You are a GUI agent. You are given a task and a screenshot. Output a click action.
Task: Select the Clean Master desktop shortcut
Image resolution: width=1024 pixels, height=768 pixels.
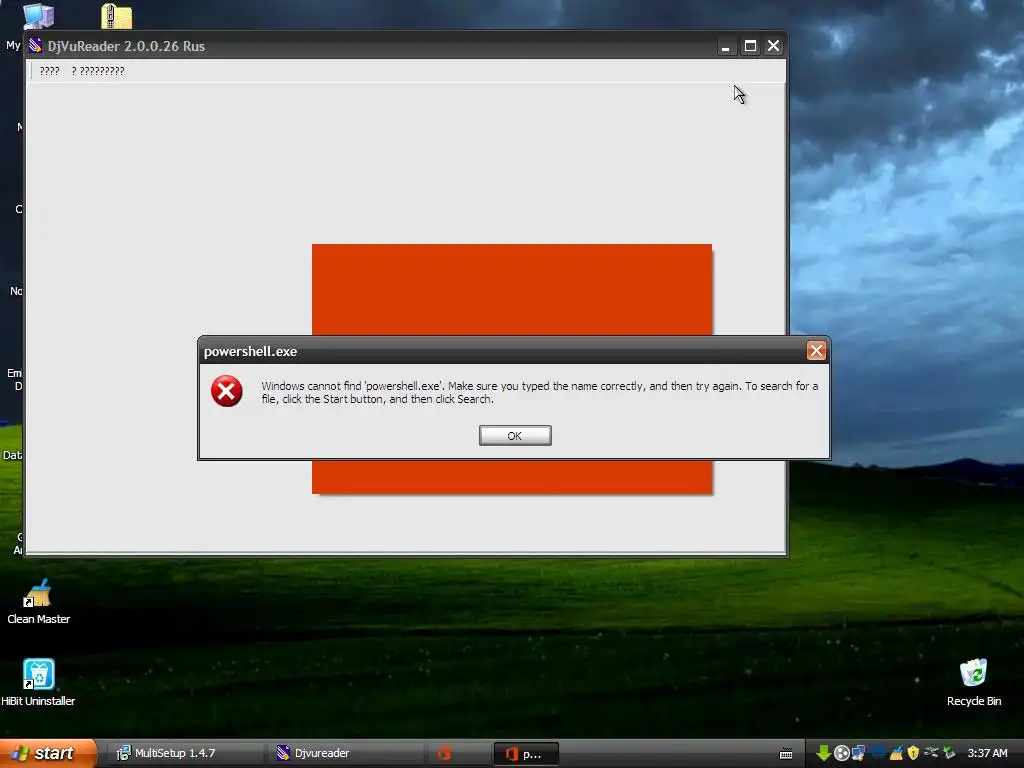coord(38,601)
